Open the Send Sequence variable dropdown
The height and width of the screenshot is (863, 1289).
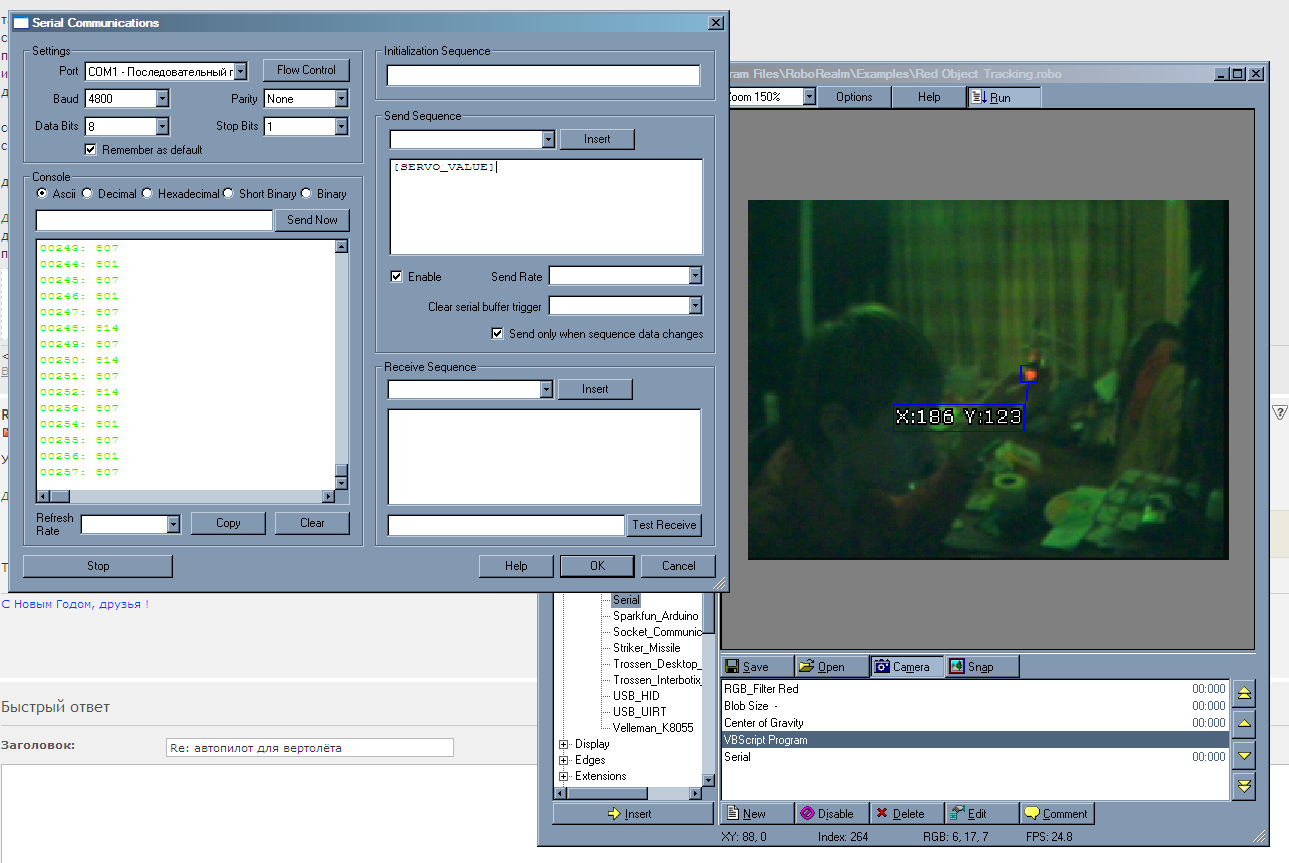pos(548,139)
